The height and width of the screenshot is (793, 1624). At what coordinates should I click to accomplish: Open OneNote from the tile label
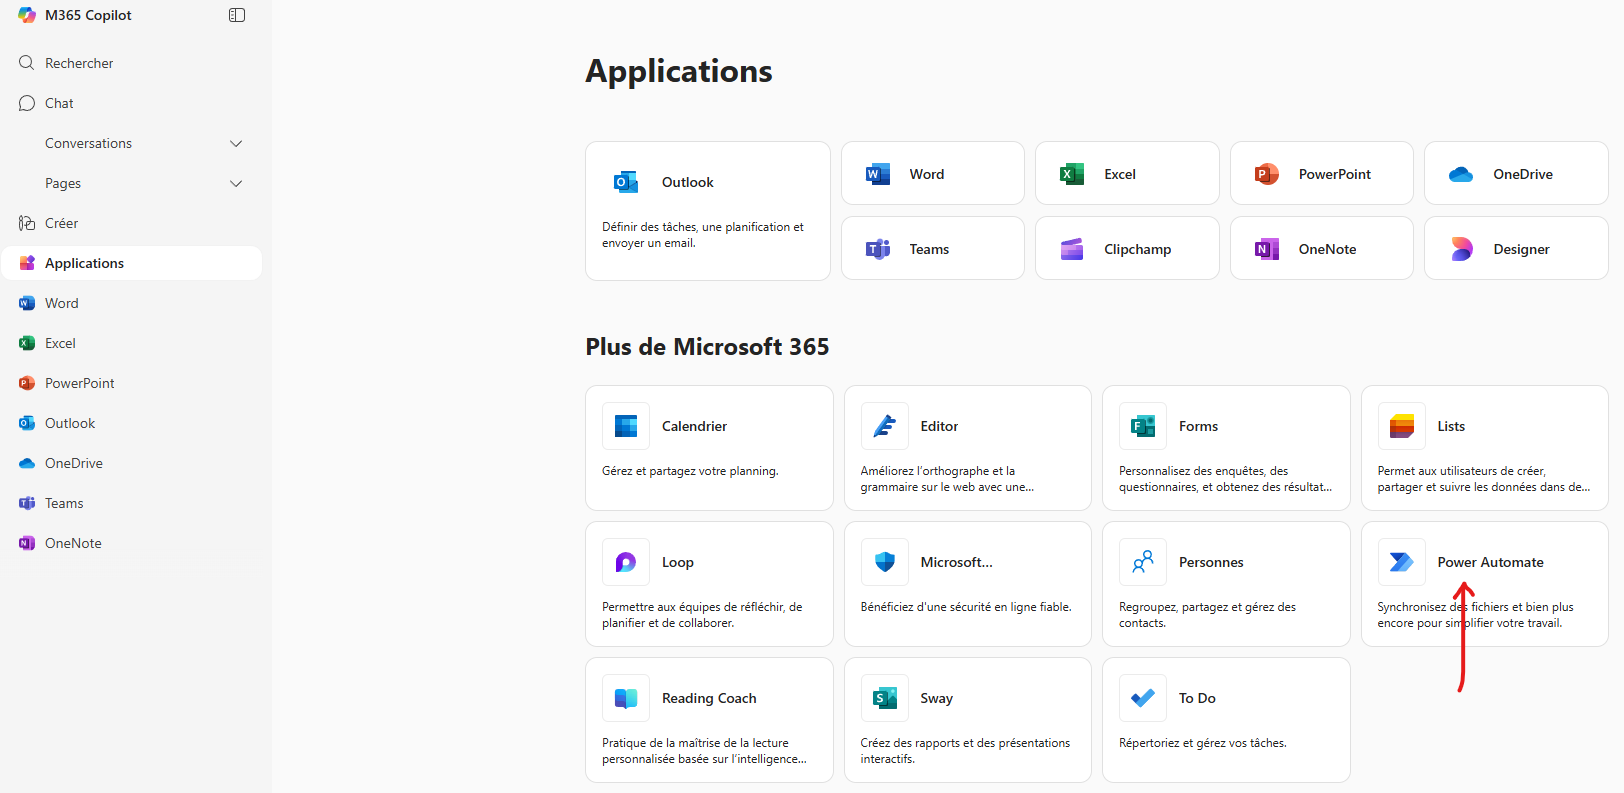1328,249
